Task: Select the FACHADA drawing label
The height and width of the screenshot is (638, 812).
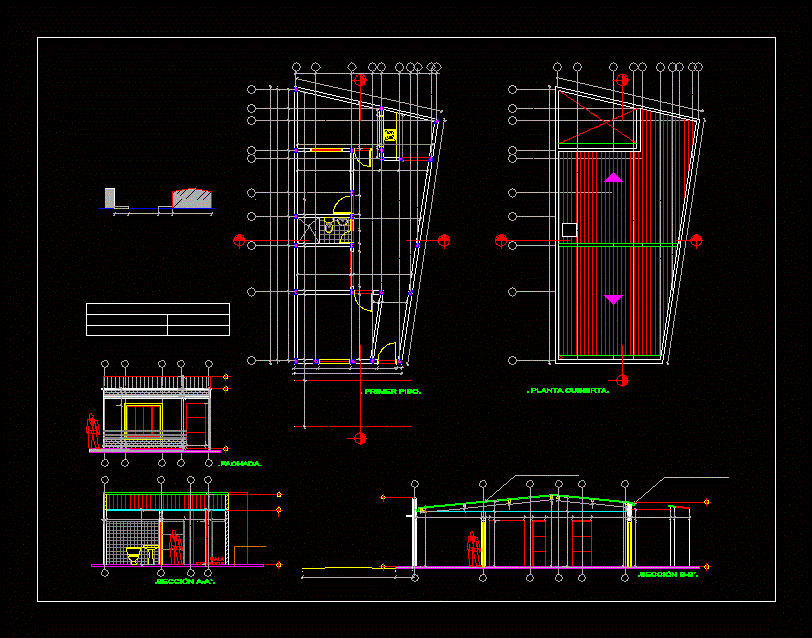Action: tap(240, 464)
